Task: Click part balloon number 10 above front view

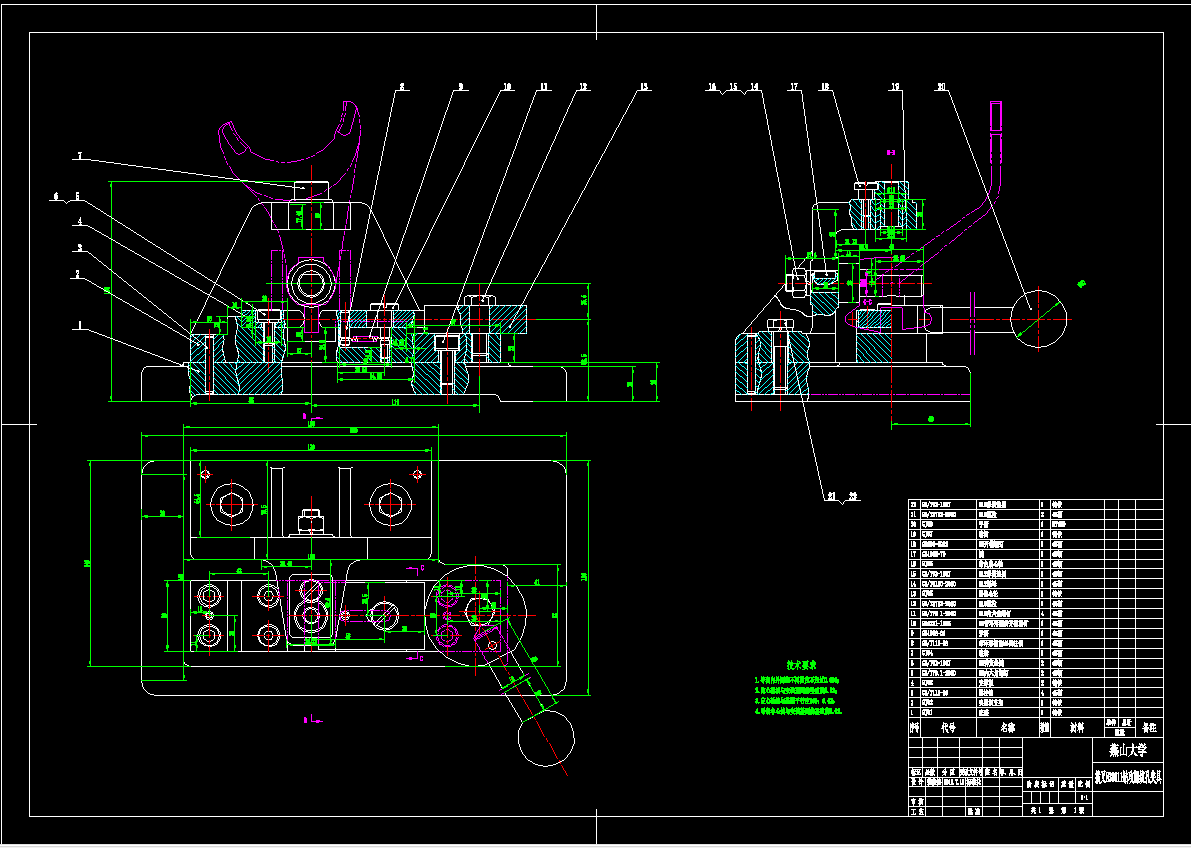Action: tap(507, 87)
